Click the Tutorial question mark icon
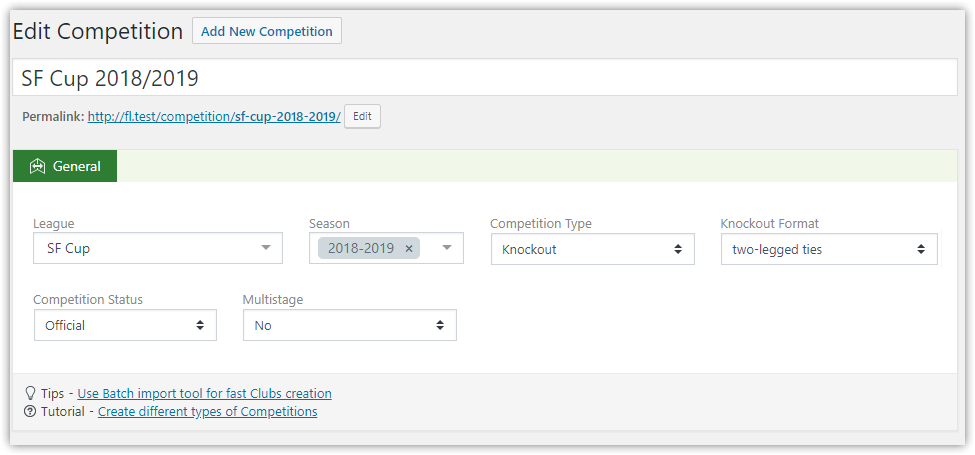The height and width of the screenshot is (455, 975). point(30,411)
